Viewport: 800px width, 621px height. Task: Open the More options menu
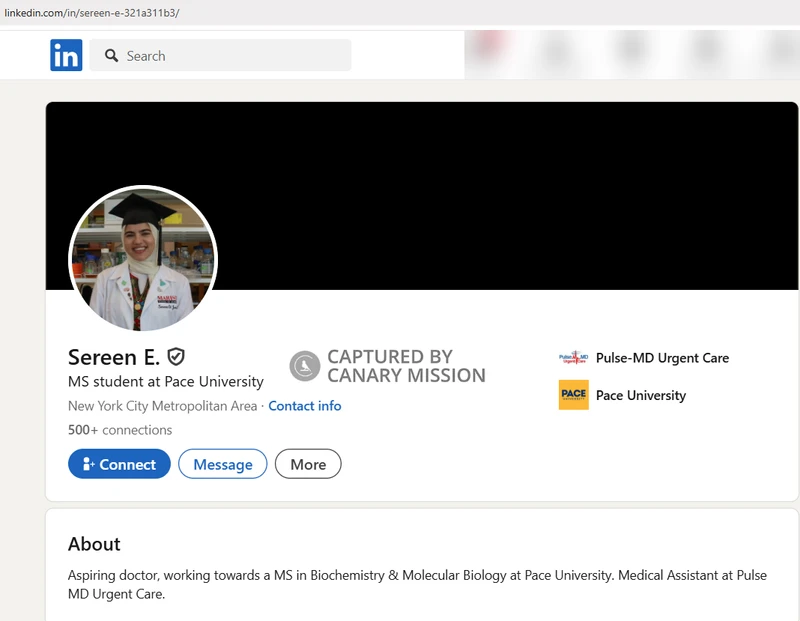[308, 464]
